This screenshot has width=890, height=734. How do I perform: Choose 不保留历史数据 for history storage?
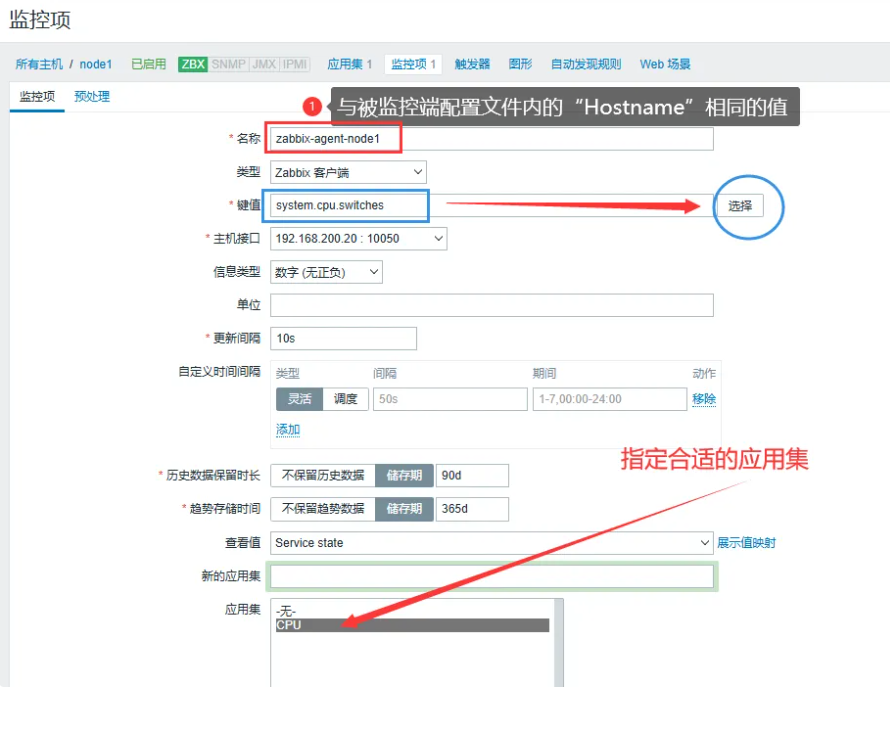322,476
